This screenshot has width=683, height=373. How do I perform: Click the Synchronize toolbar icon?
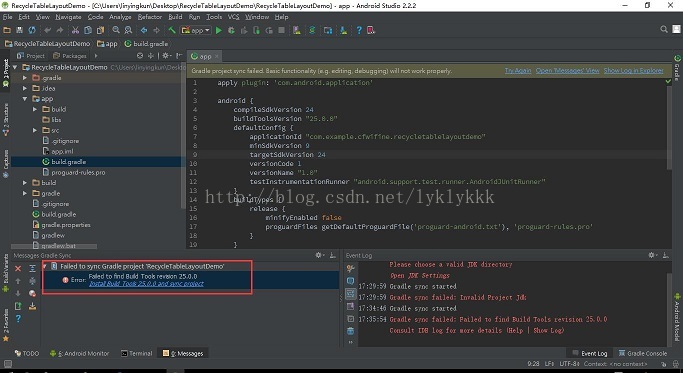(32, 30)
